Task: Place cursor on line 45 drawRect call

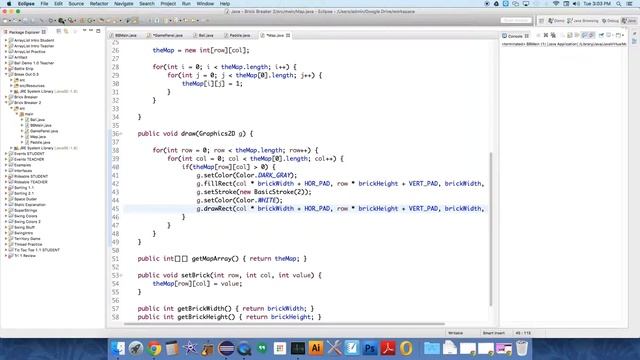Action: (341, 209)
